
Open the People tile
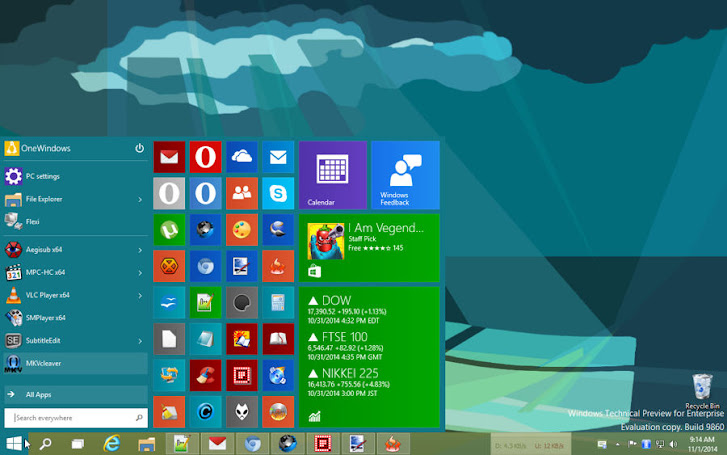pos(242,193)
